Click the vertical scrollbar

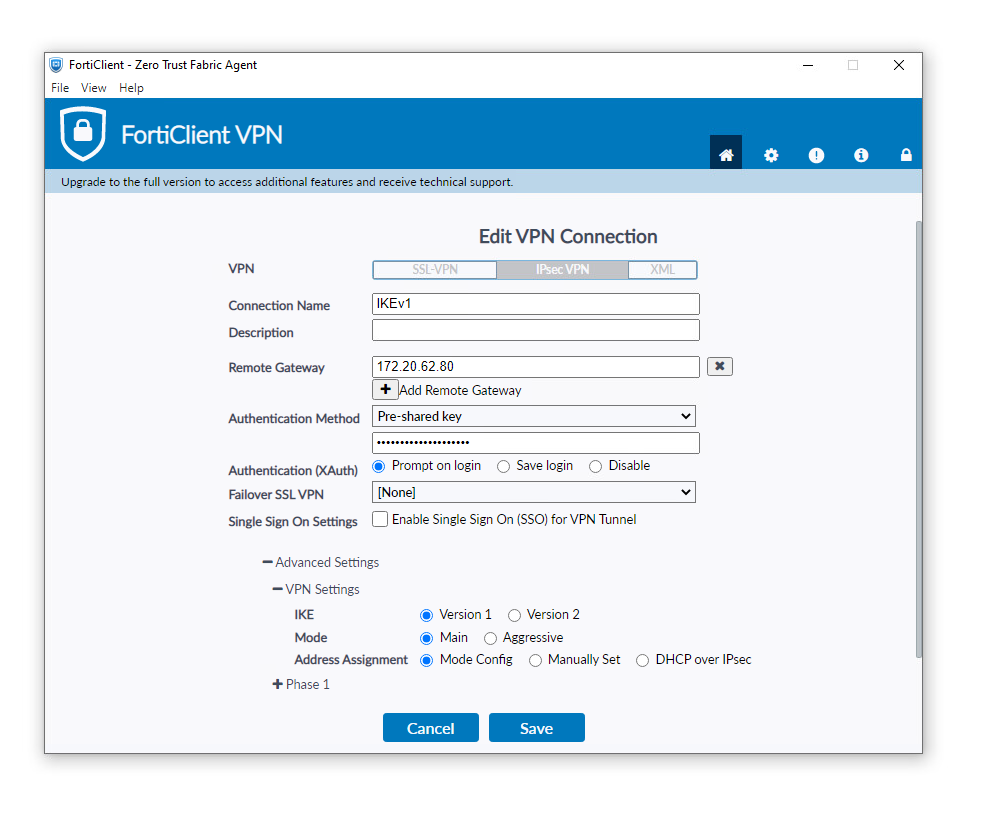tap(918, 438)
